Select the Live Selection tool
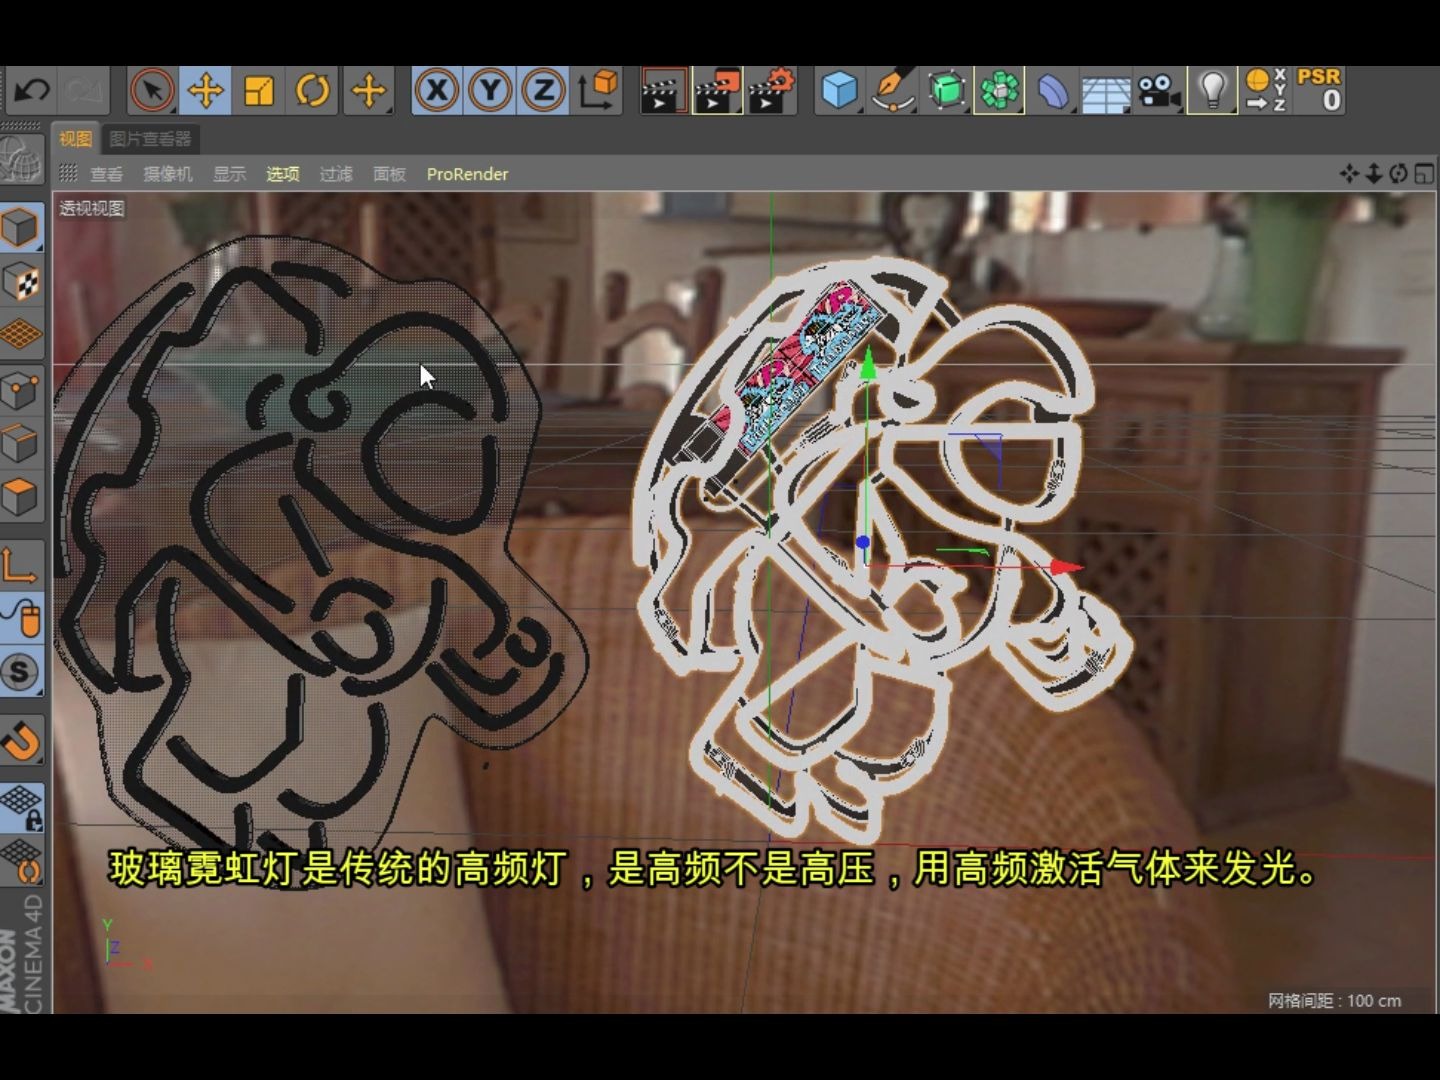Viewport: 1440px width, 1080px height. (x=152, y=90)
